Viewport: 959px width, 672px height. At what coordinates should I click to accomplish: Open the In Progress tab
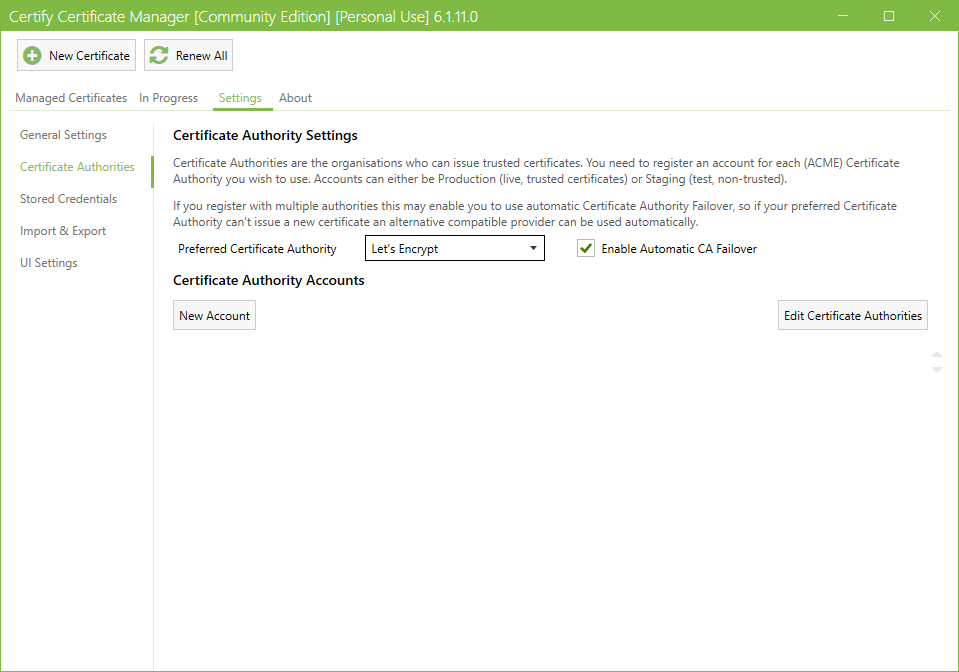click(168, 98)
